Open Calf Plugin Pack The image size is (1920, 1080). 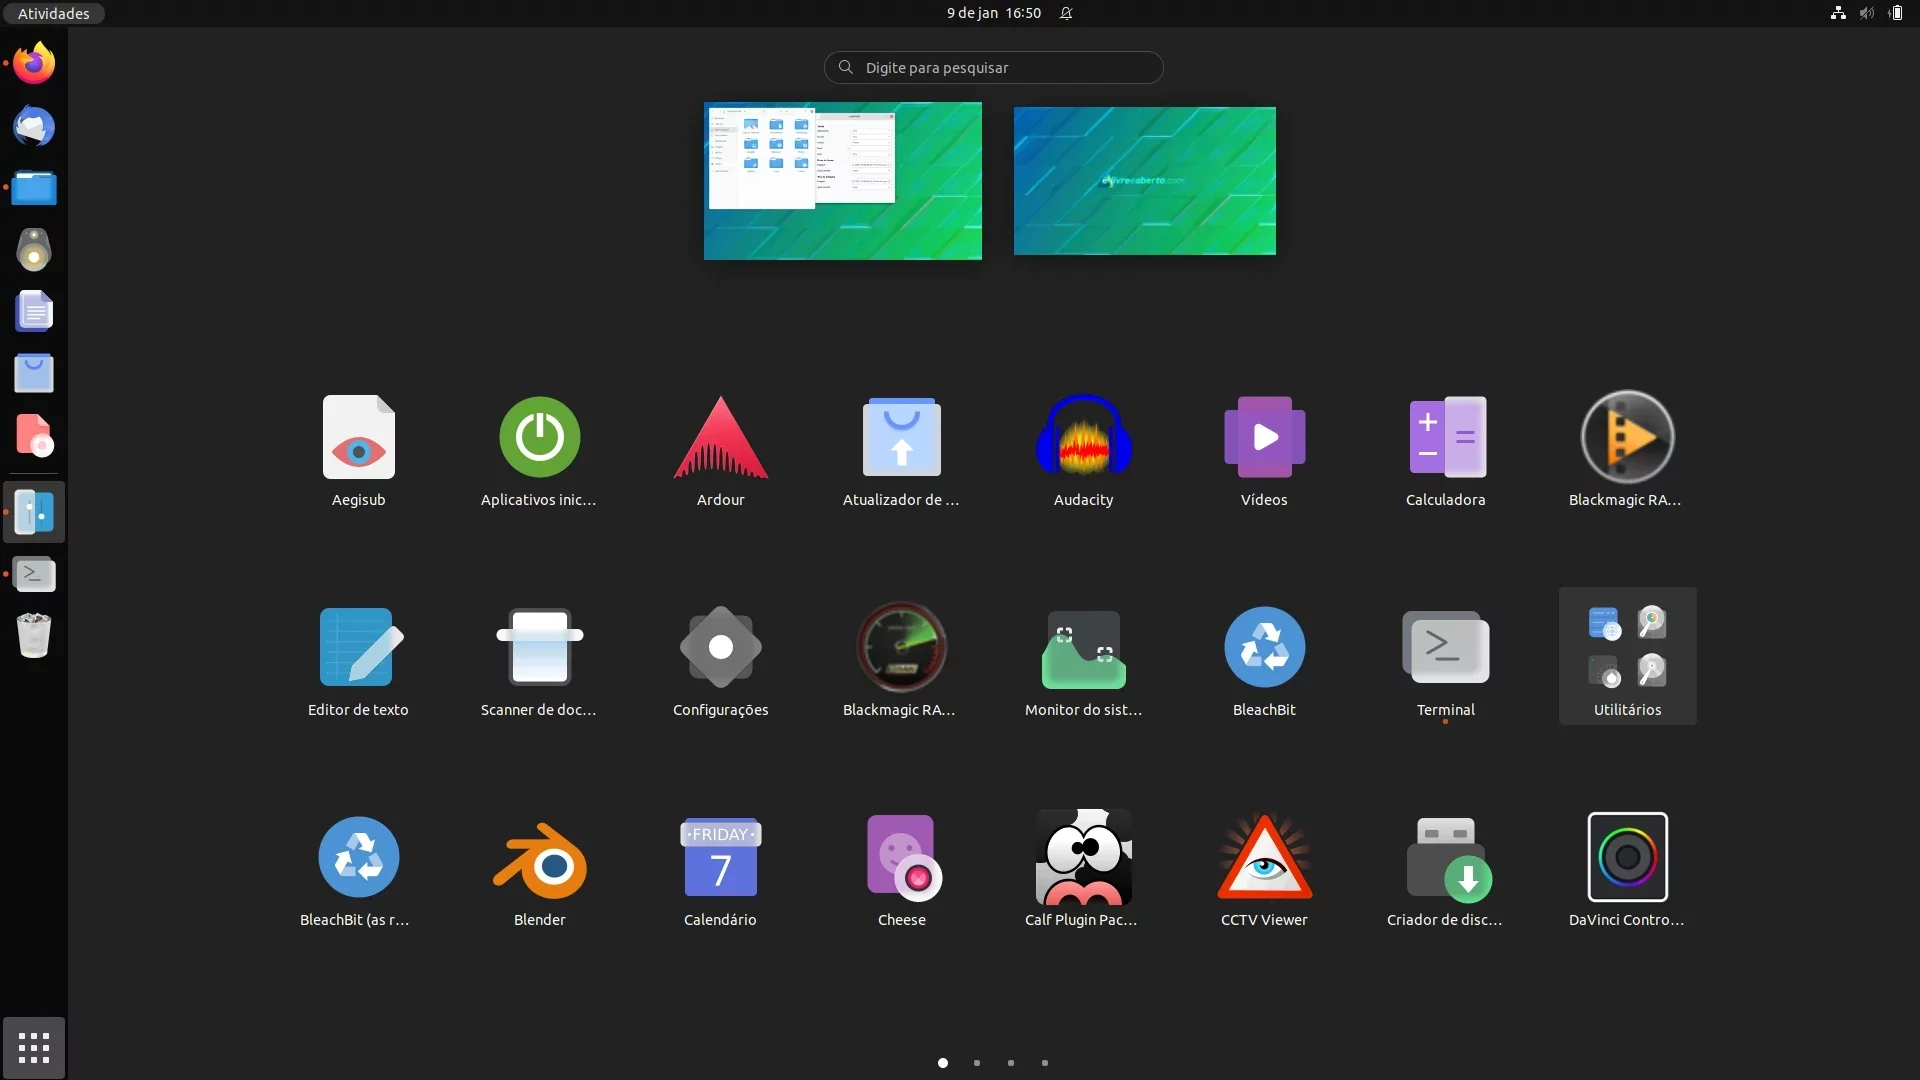1083,871
